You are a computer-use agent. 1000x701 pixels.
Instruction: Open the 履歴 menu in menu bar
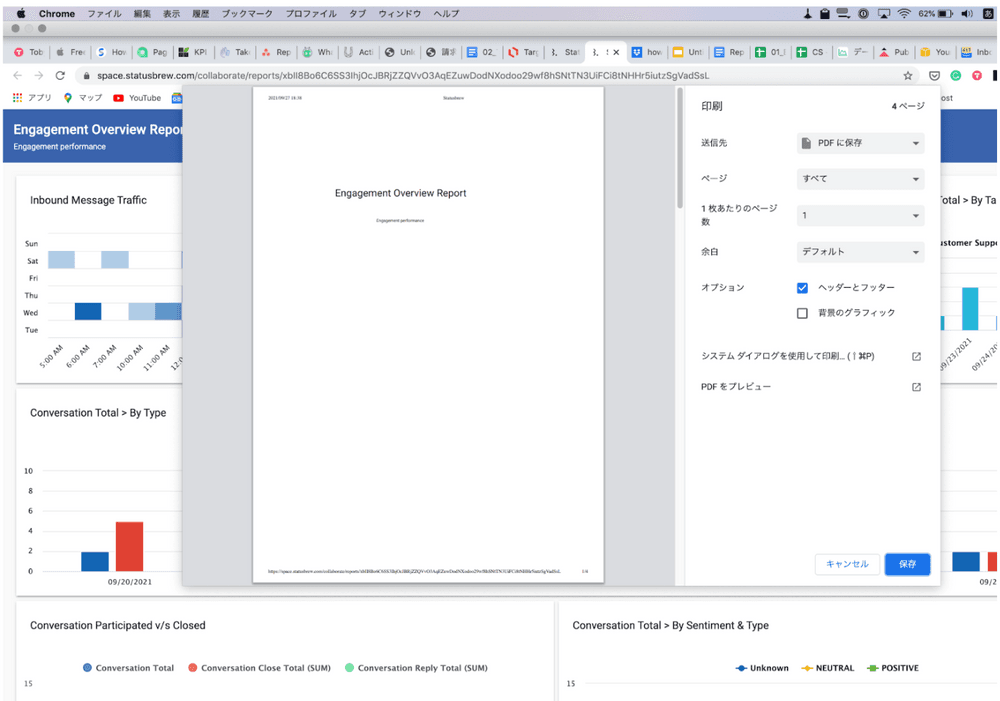[x=200, y=14]
